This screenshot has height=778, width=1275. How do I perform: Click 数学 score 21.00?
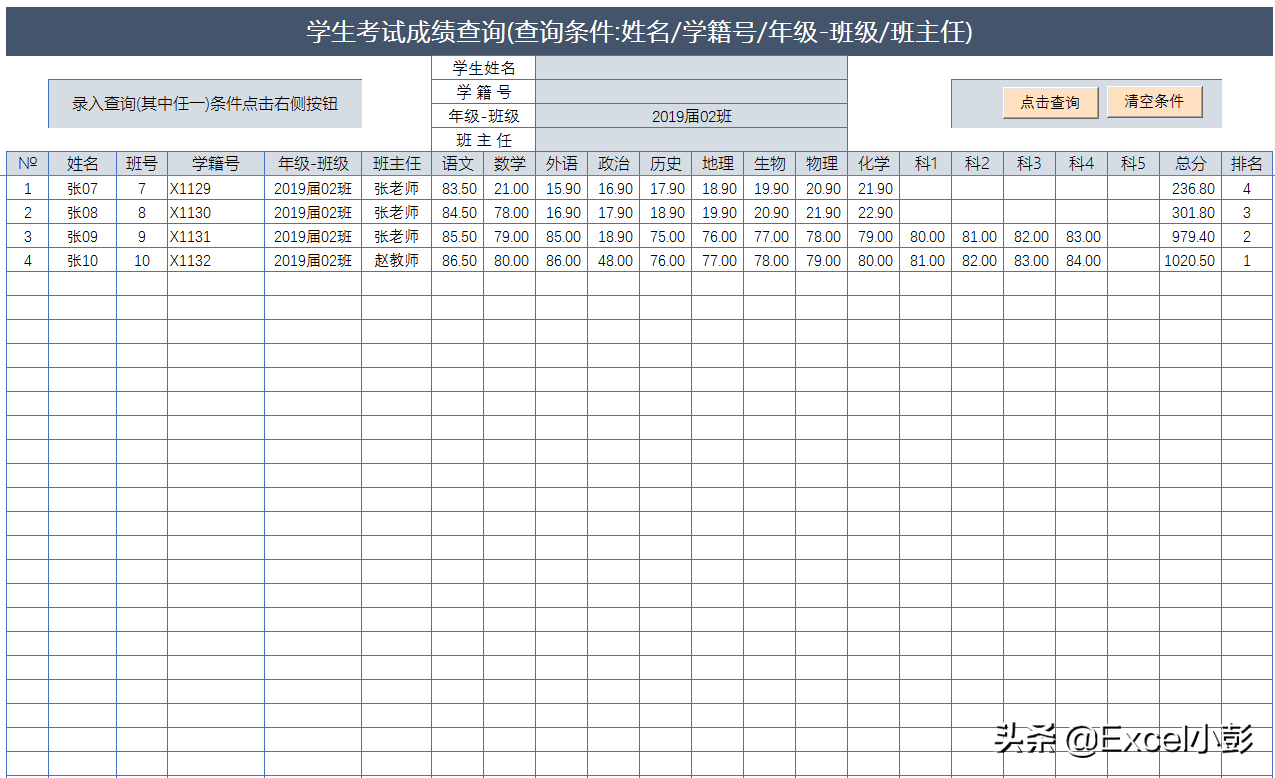[x=510, y=189]
